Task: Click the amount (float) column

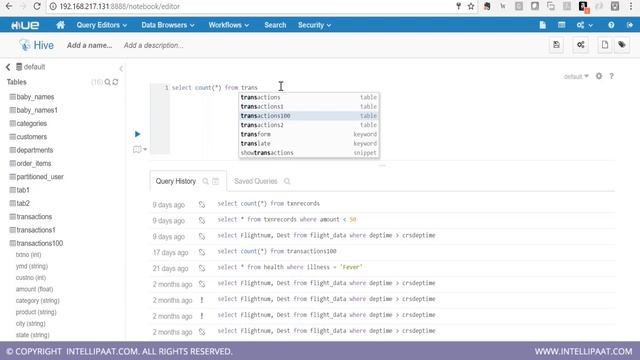Action: pyautogui.click(x=34, y=289)
